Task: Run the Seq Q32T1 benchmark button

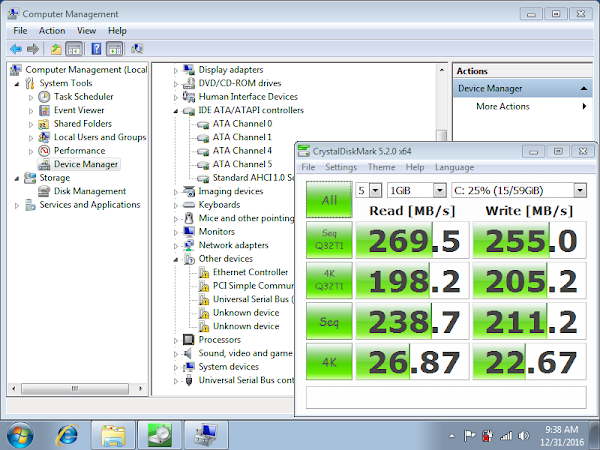Action: click(x=329, y=240)
